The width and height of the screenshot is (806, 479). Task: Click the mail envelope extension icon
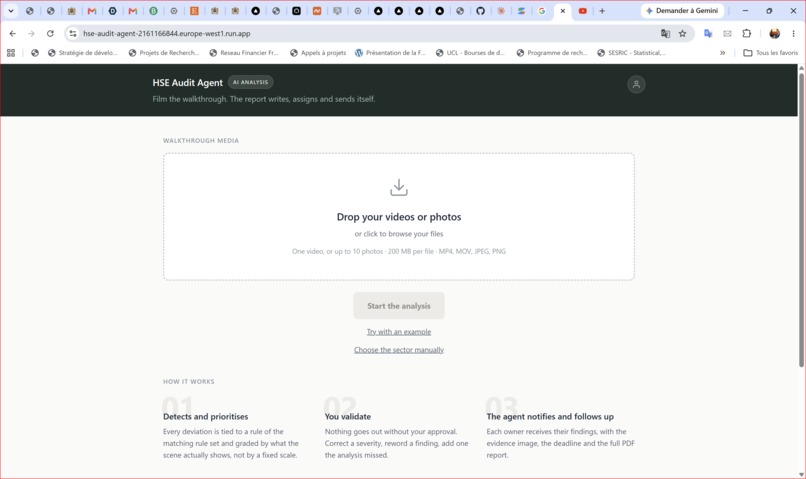[x=727, y=33]
